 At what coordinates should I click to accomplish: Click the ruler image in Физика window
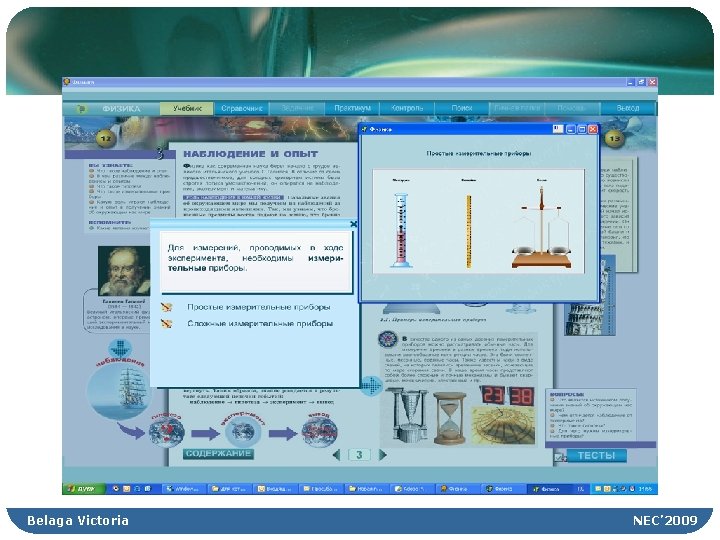469,231
